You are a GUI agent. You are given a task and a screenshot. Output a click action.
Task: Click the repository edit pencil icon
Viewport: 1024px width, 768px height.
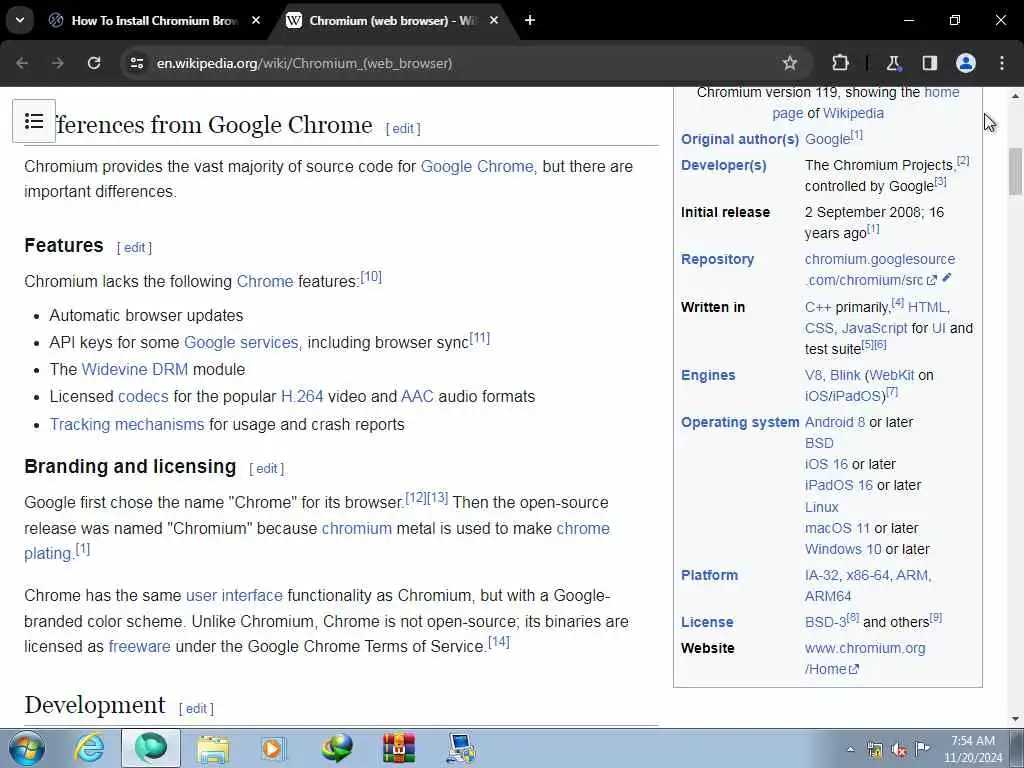click(x=947, y=278)
